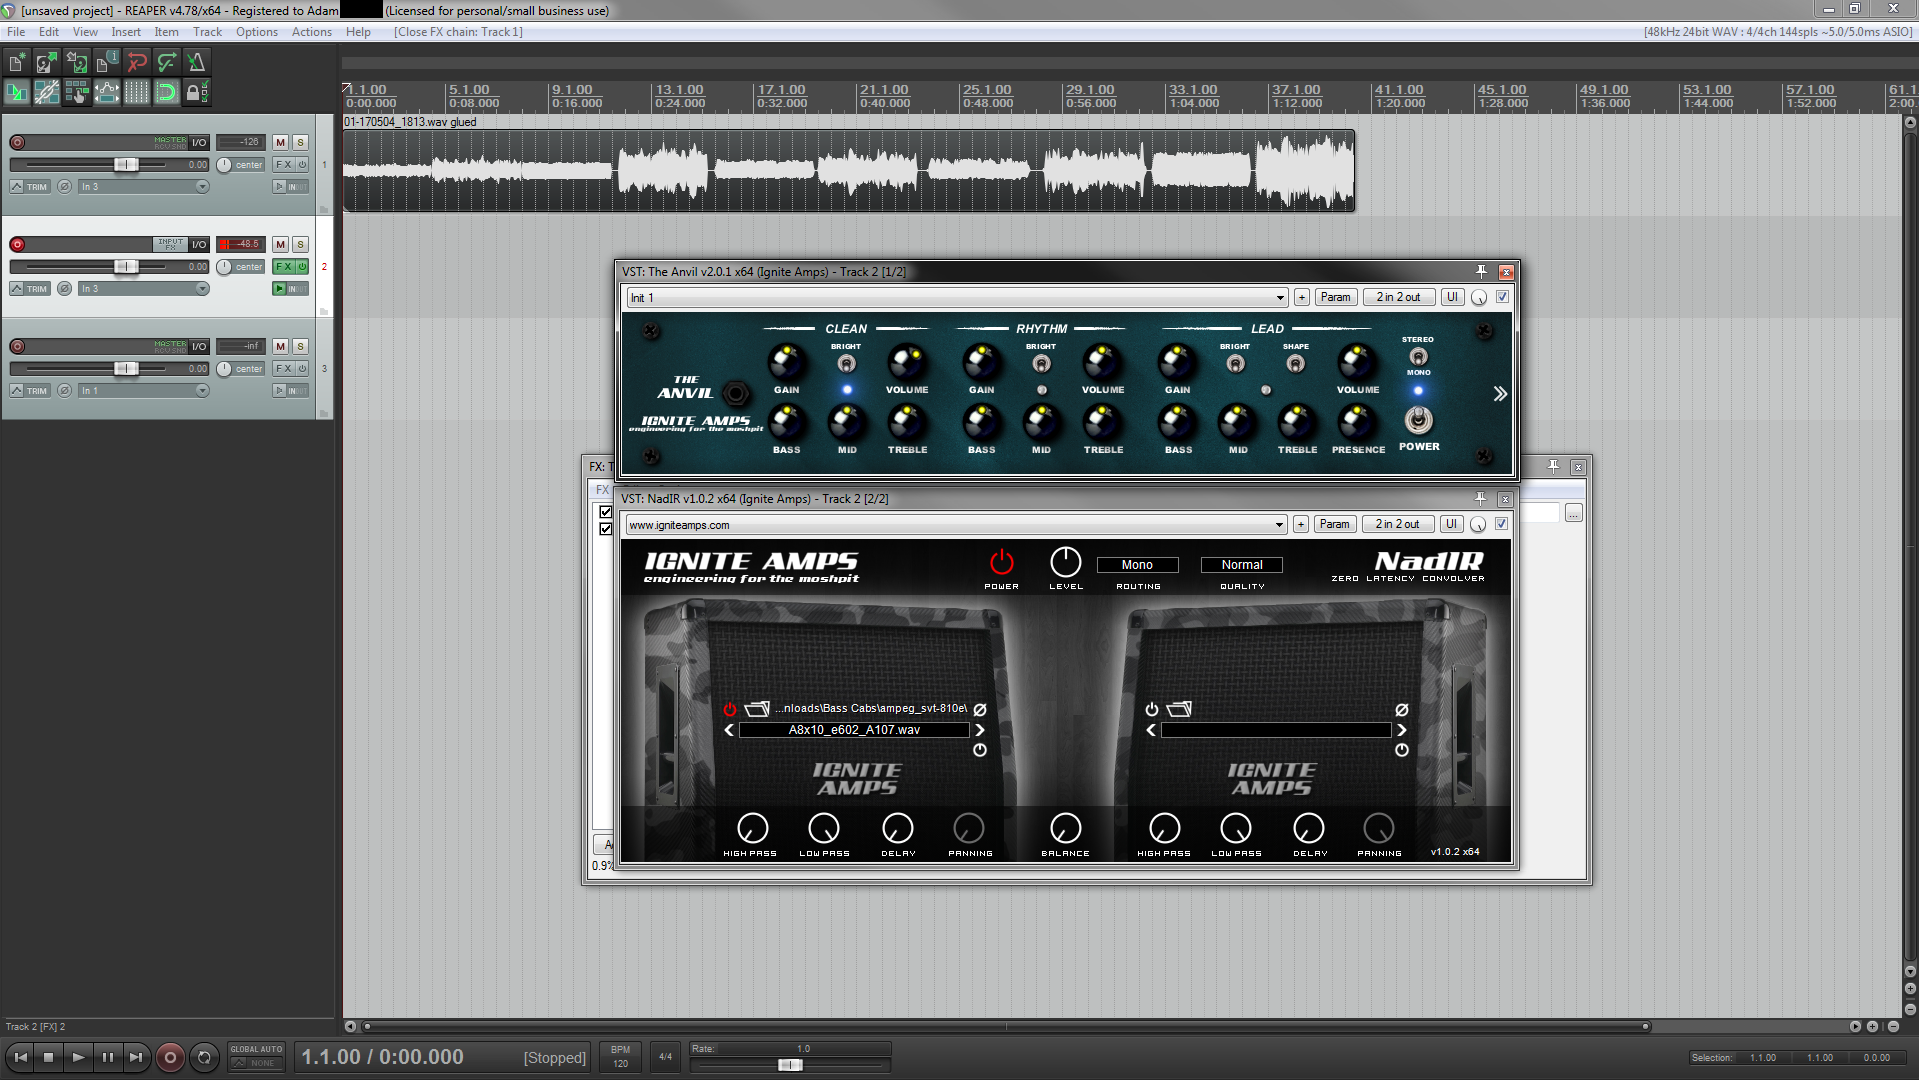Open track 2 input dropdown In 3
1919x1080 pixels.
click(144, 289)
